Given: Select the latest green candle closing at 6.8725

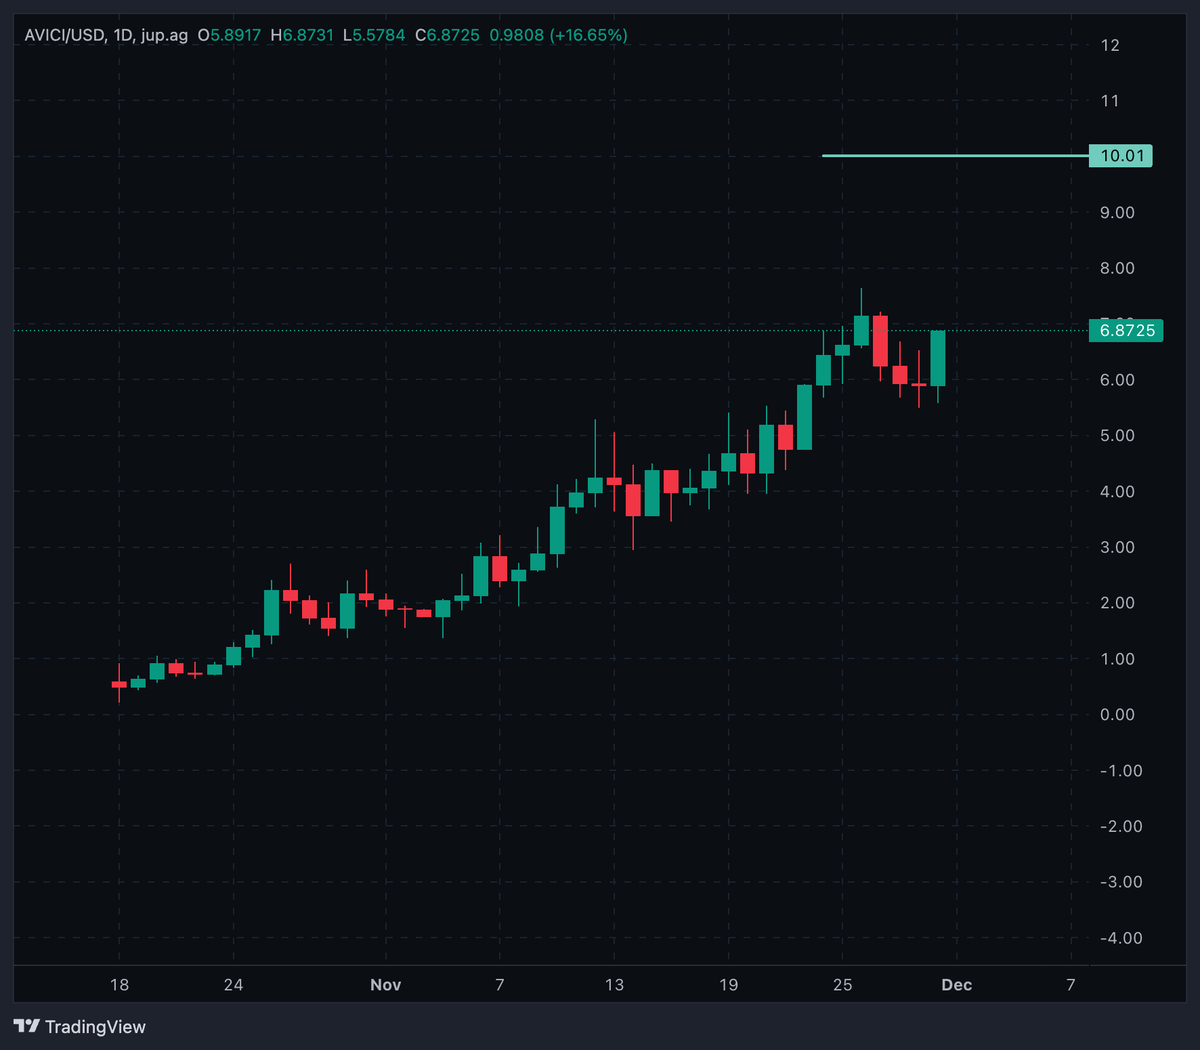Looking at the screenshot, I should tap(938, 358).
